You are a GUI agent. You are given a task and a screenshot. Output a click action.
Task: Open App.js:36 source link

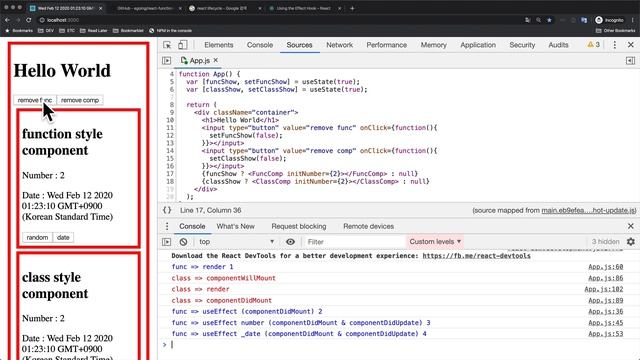(605, 311)
